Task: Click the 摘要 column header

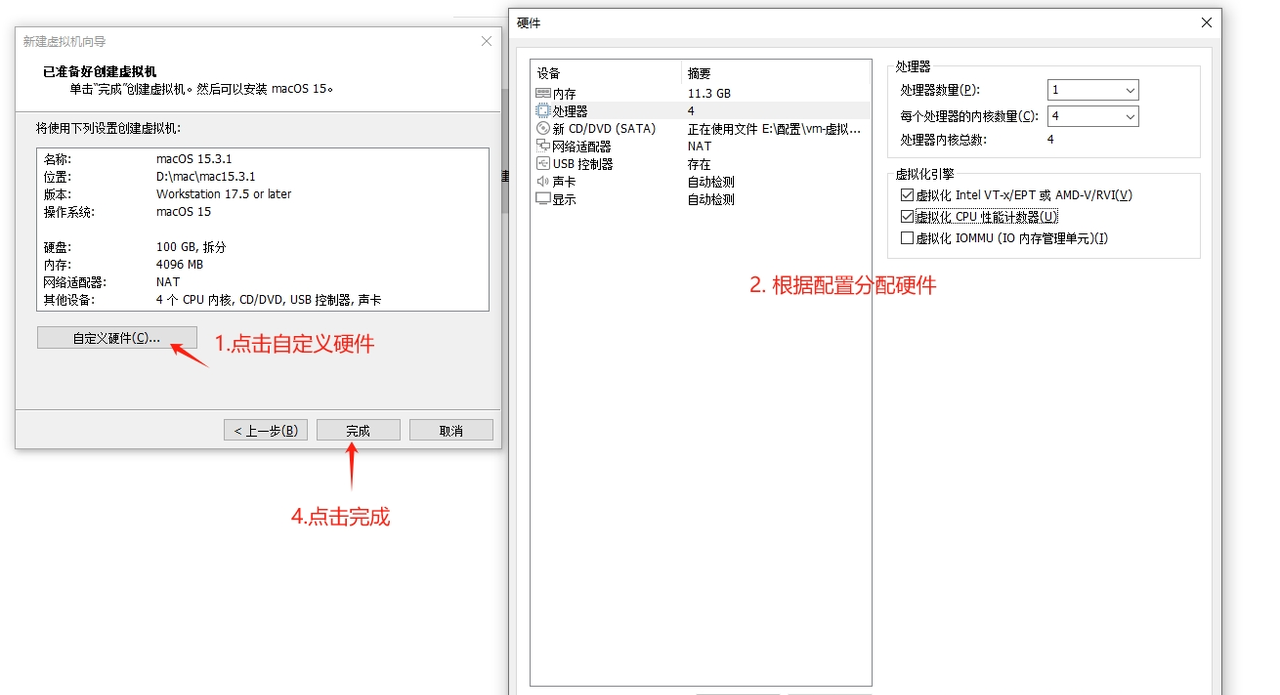Action: tap(776, 73)
